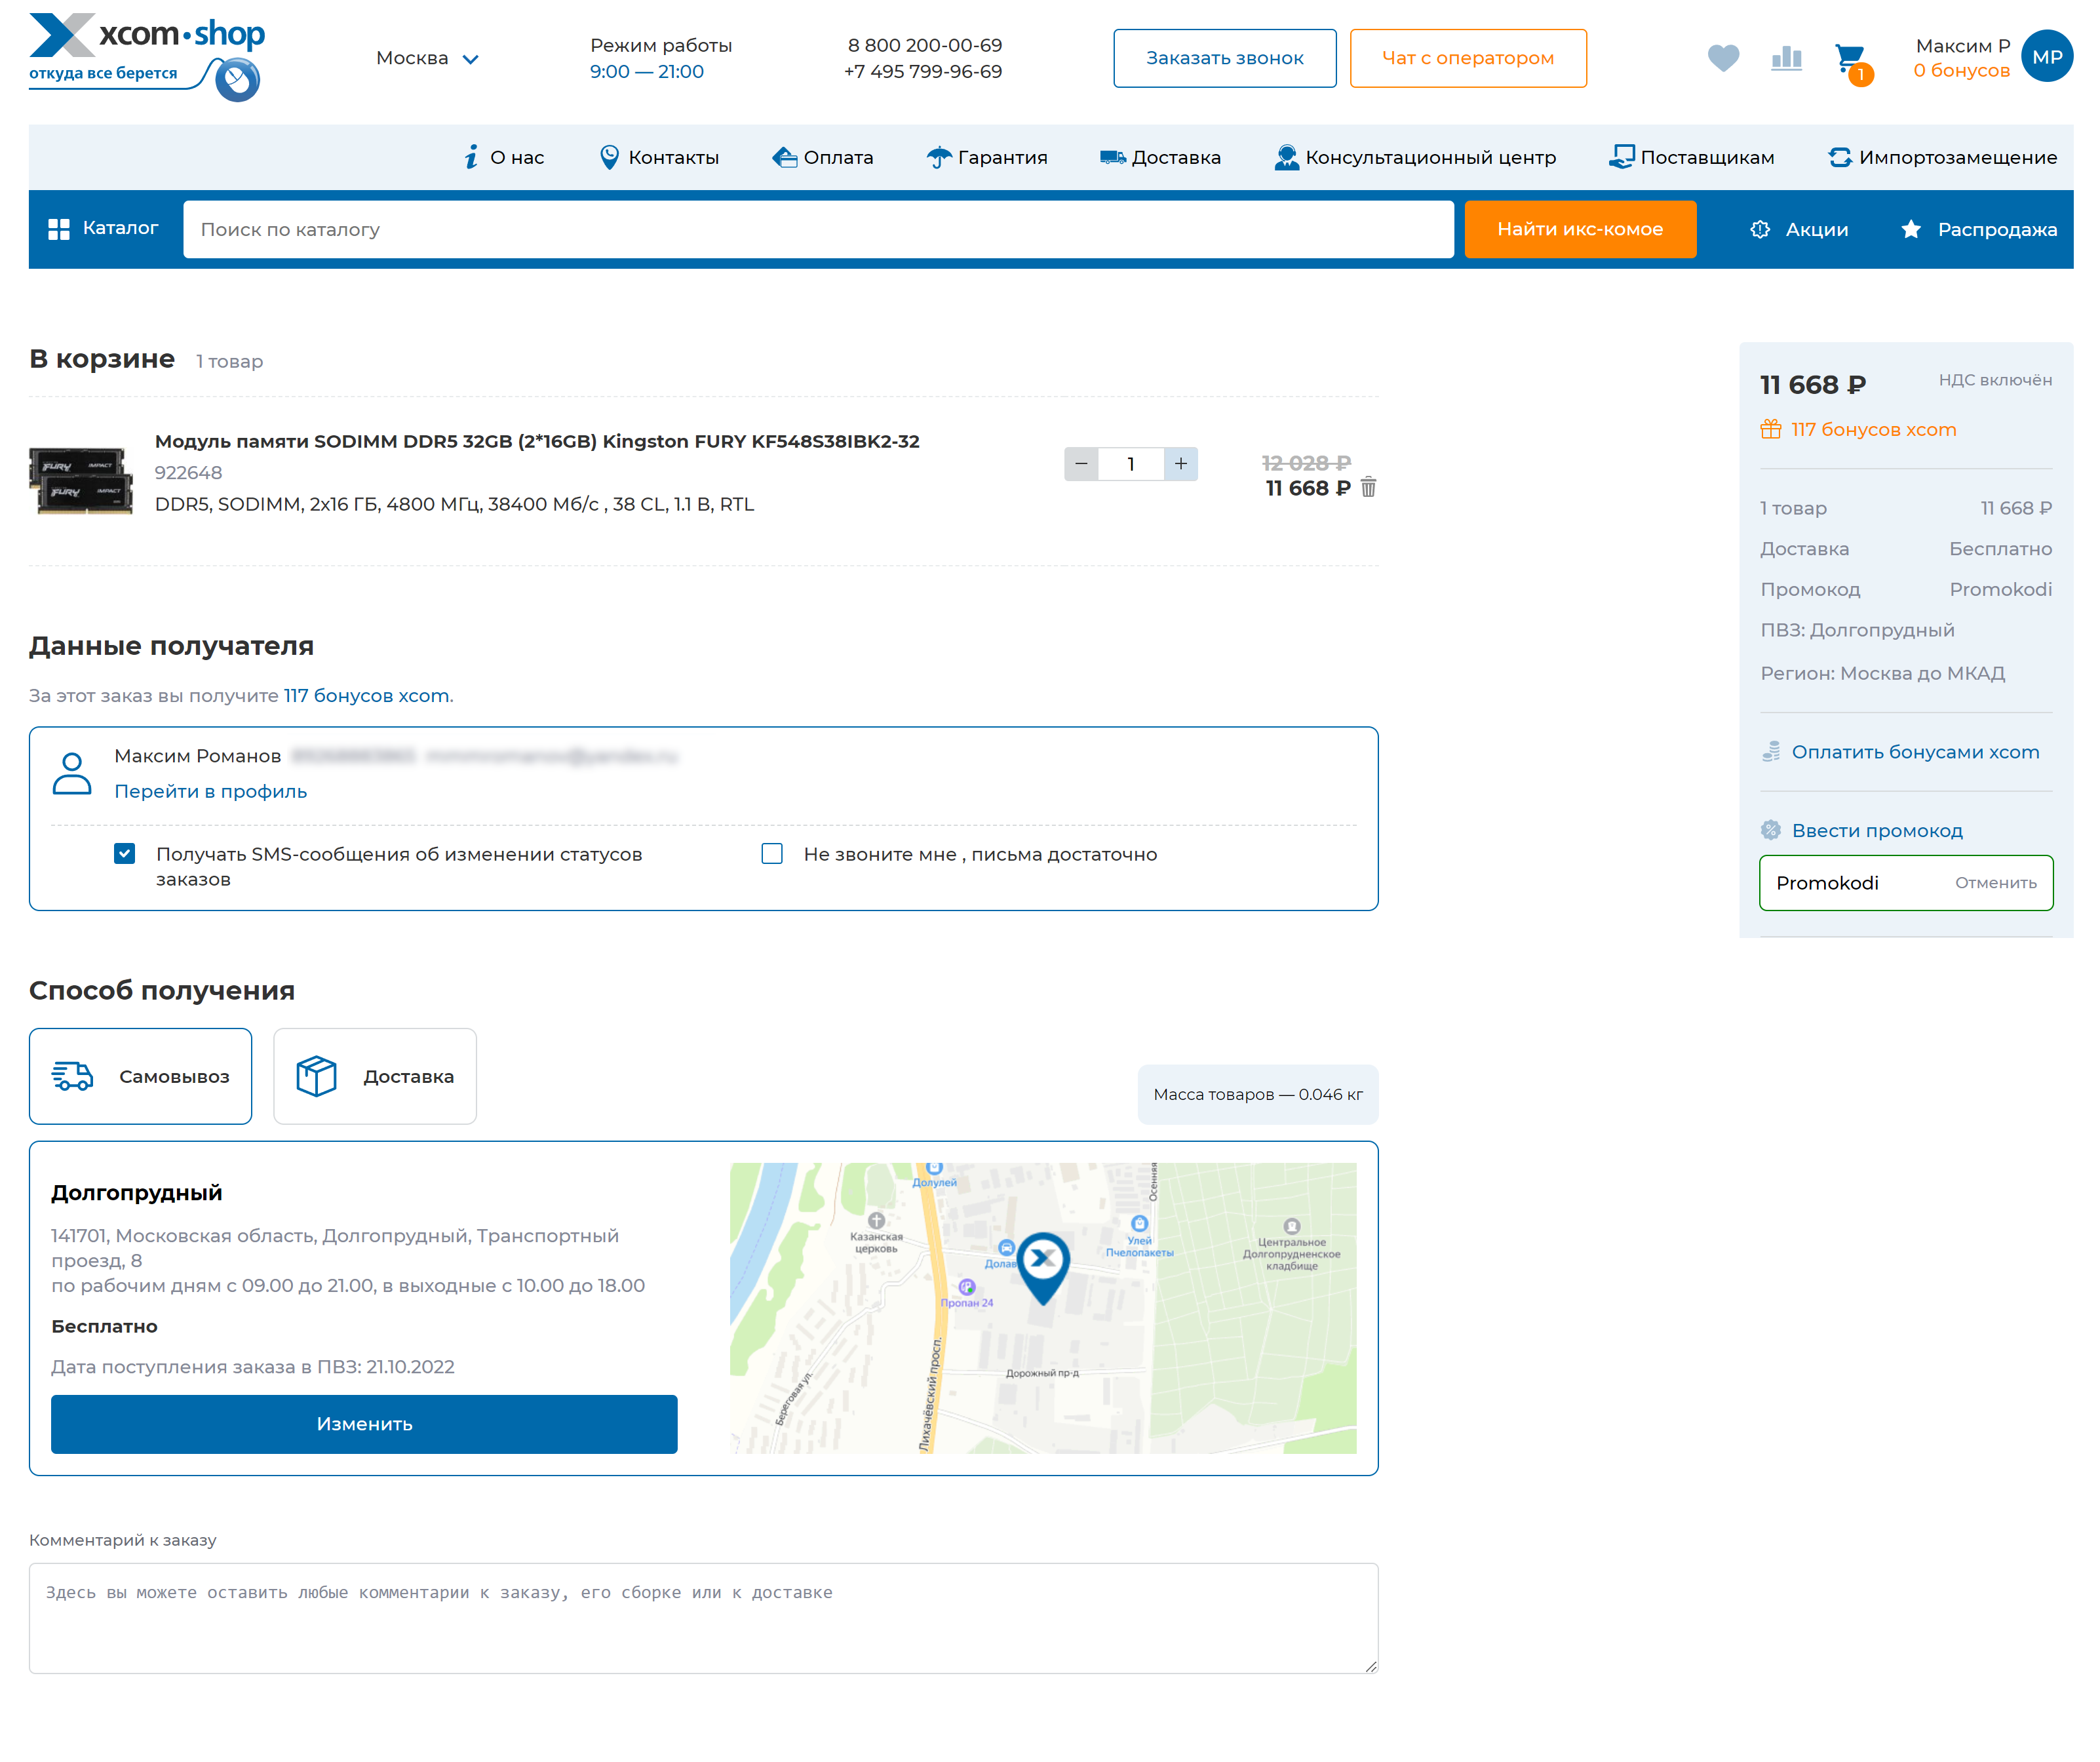Open the favorites heart icon
2100x1762 pixels.
point(1723,58)
